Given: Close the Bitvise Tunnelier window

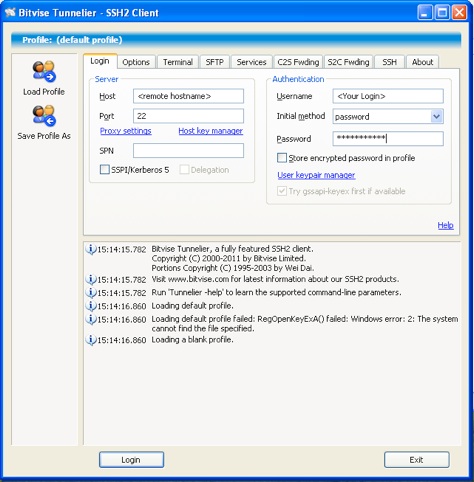Looking at the screenshot, I should coord(459,13).
